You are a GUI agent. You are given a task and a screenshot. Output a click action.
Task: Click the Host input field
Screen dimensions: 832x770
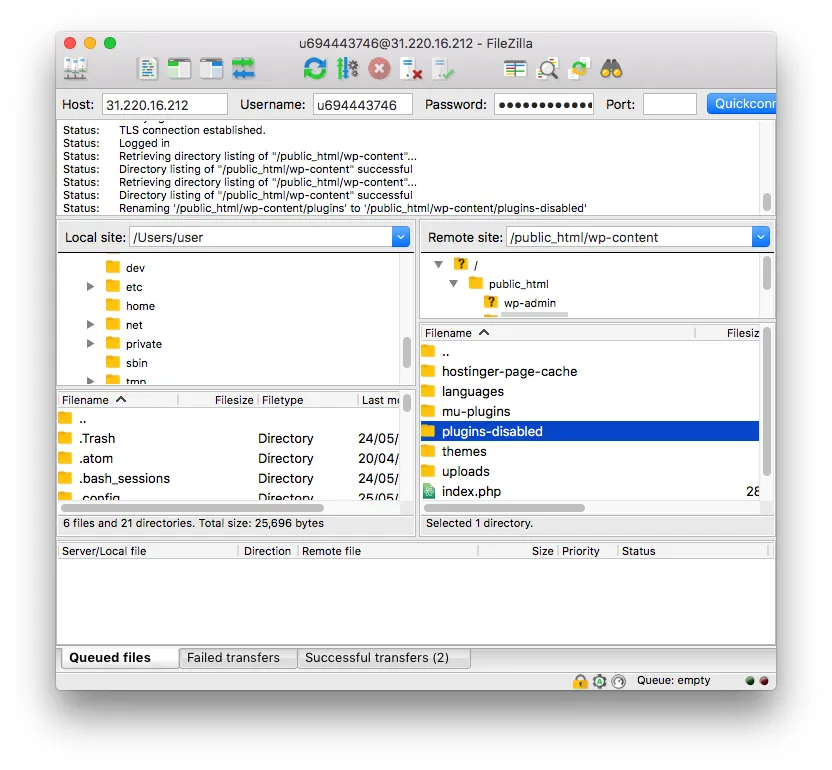(x=164, y=105)
